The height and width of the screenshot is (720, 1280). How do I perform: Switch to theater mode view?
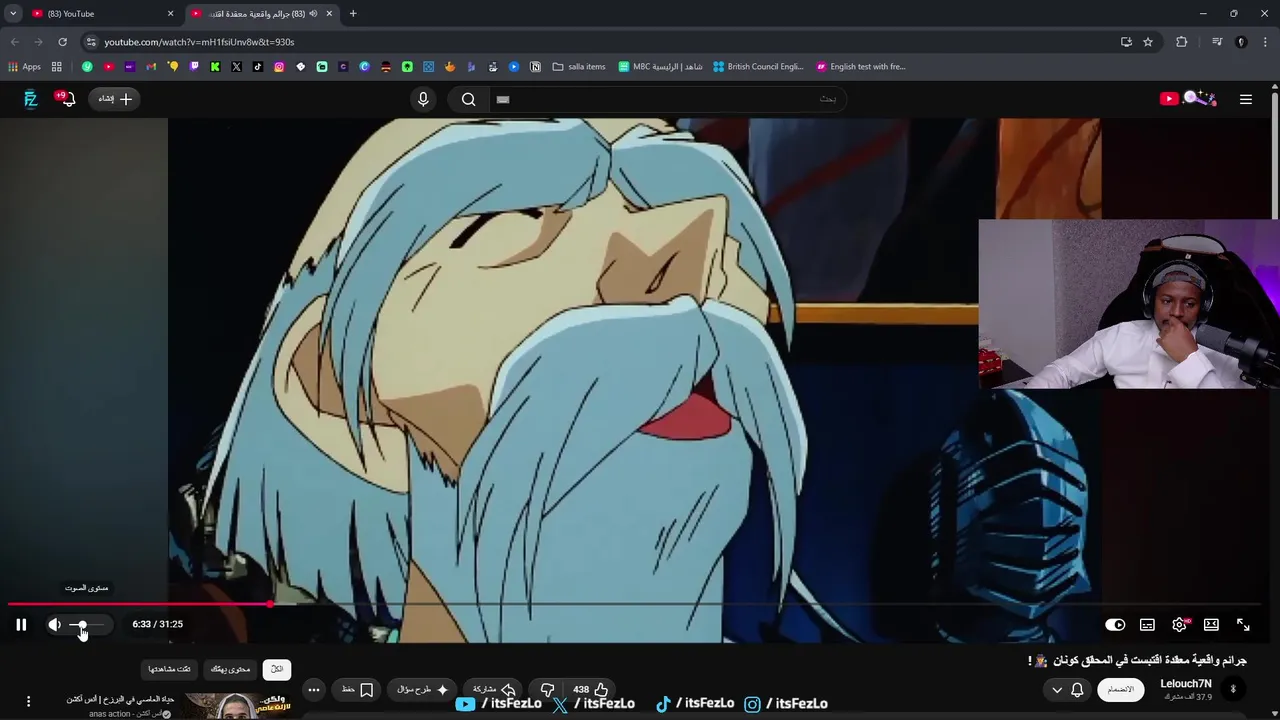(1211, 624)
